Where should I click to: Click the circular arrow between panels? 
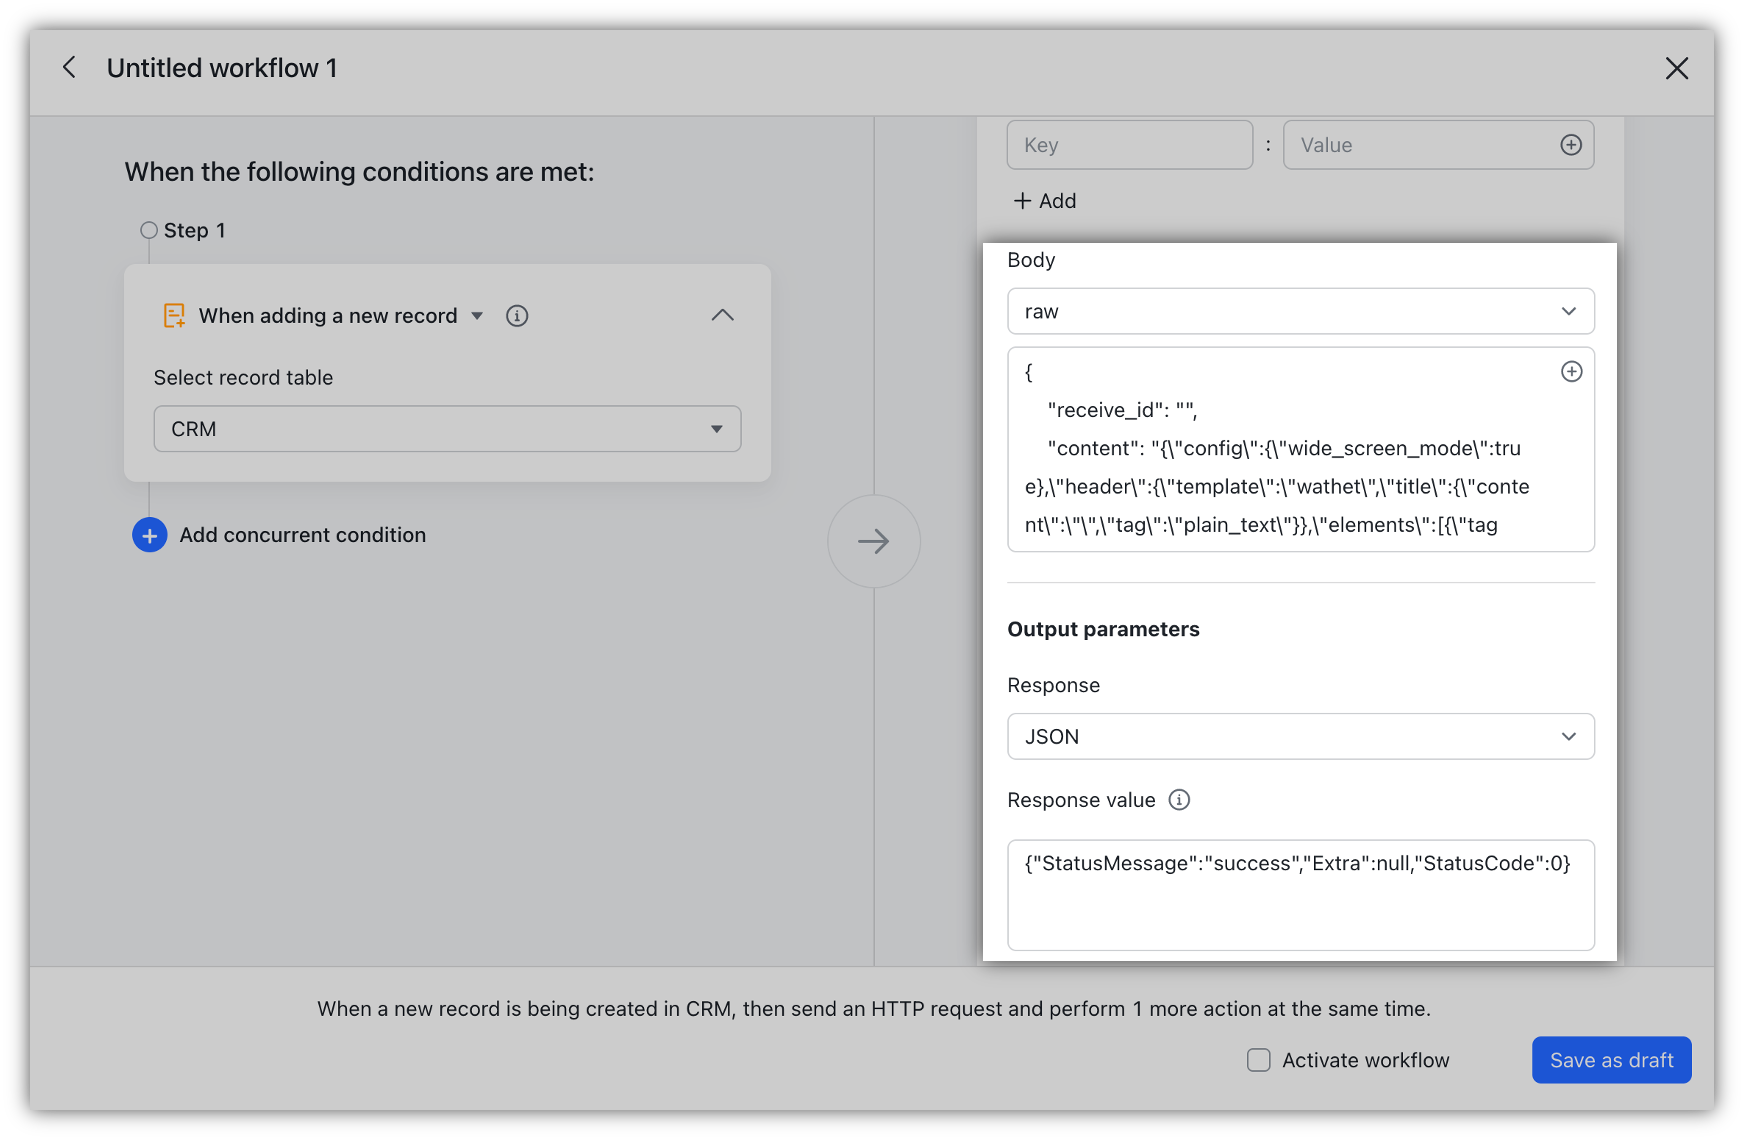[873, 541]
